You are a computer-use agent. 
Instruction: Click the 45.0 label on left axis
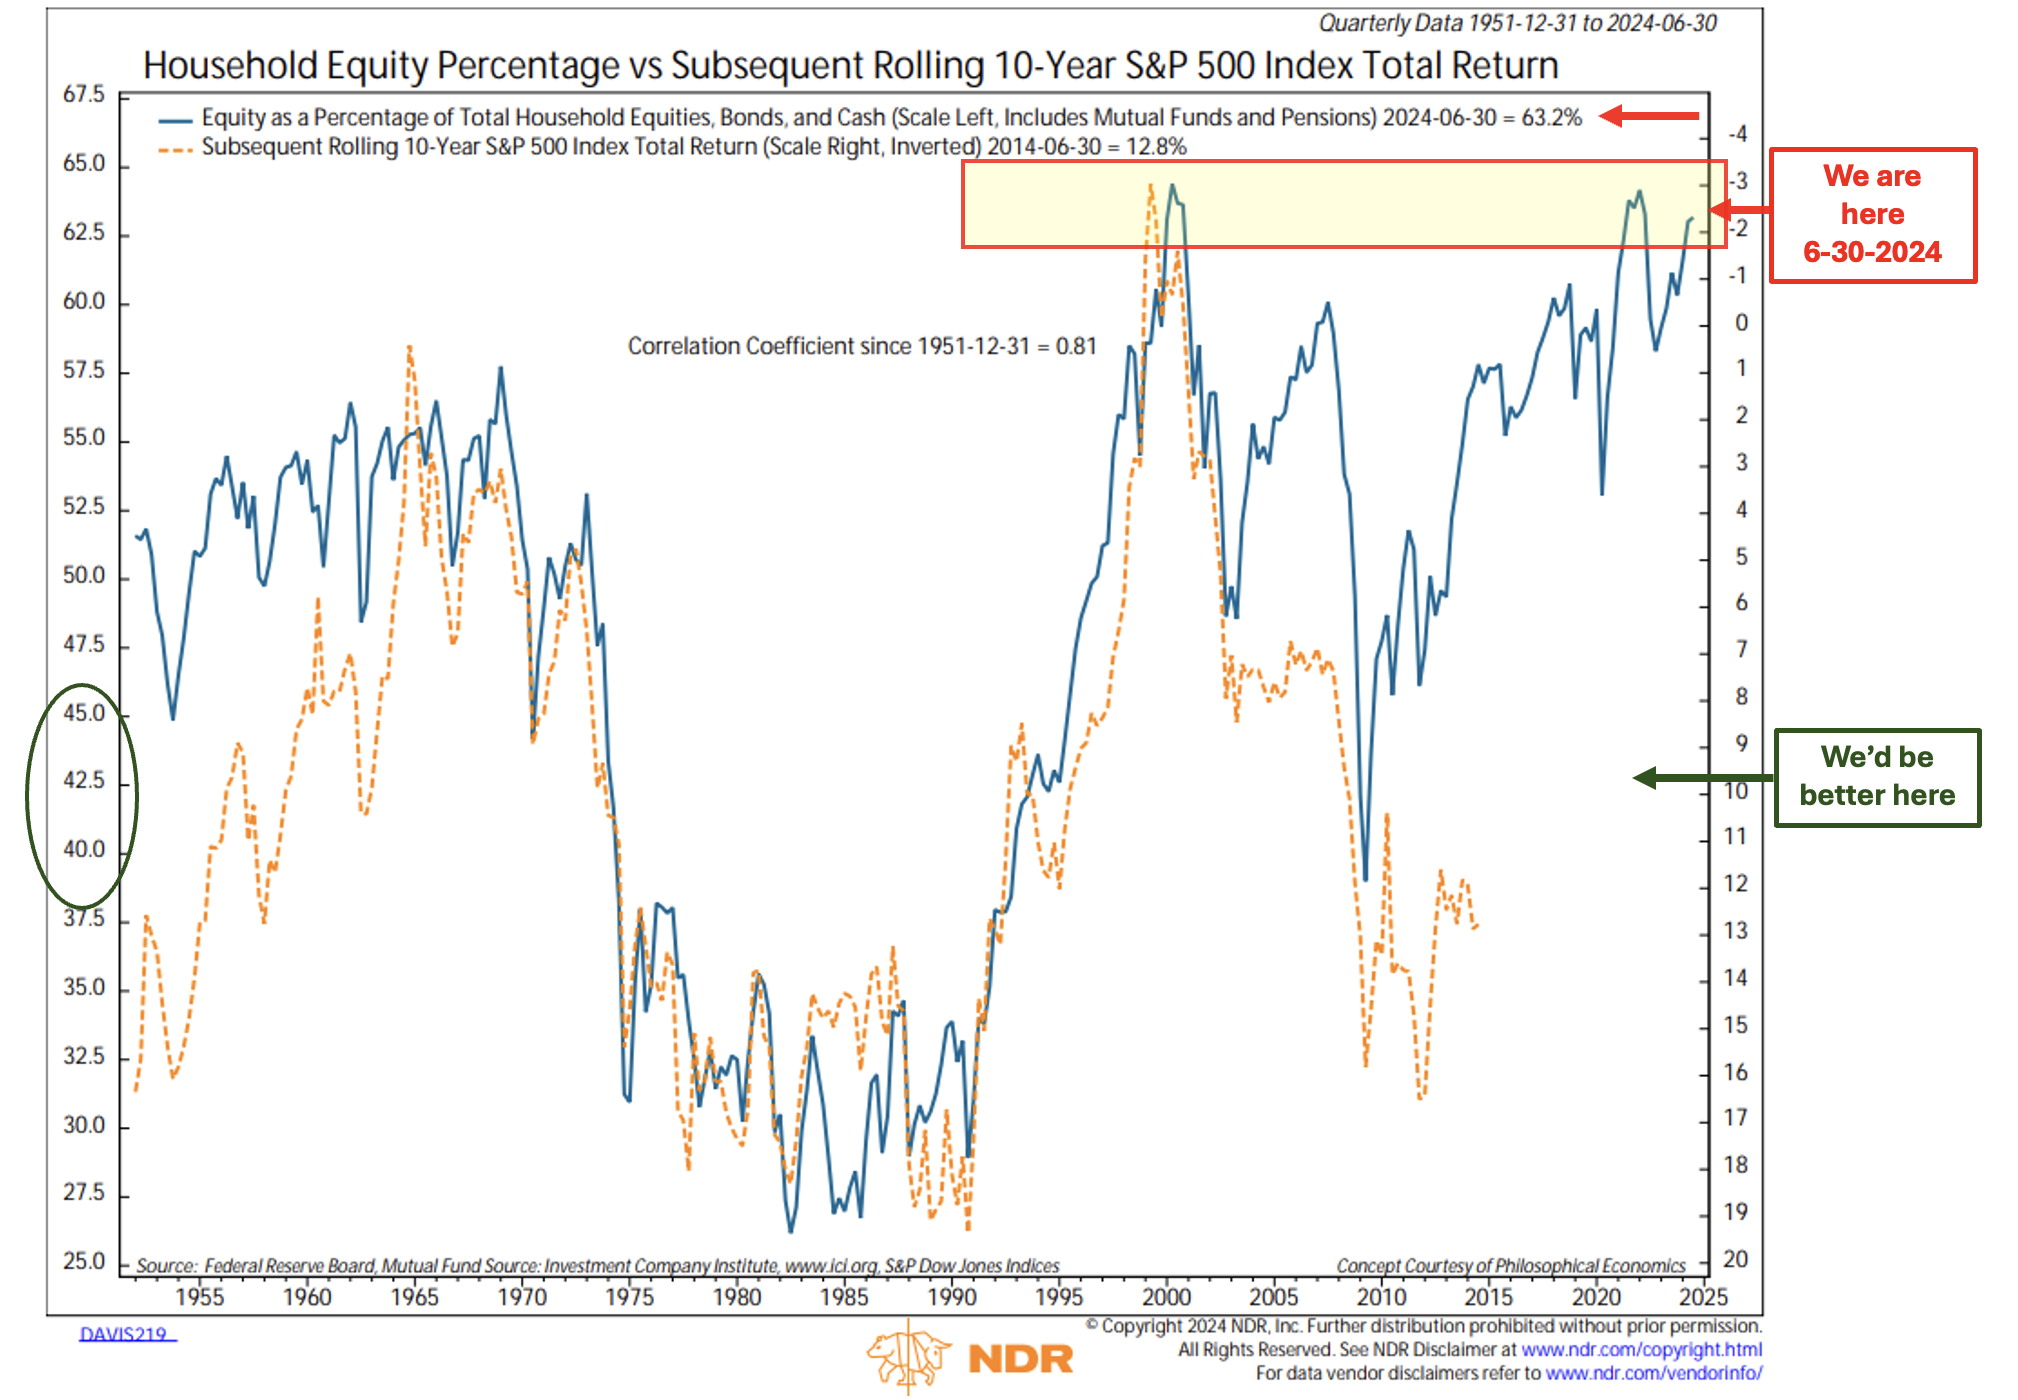coord(84,713)
